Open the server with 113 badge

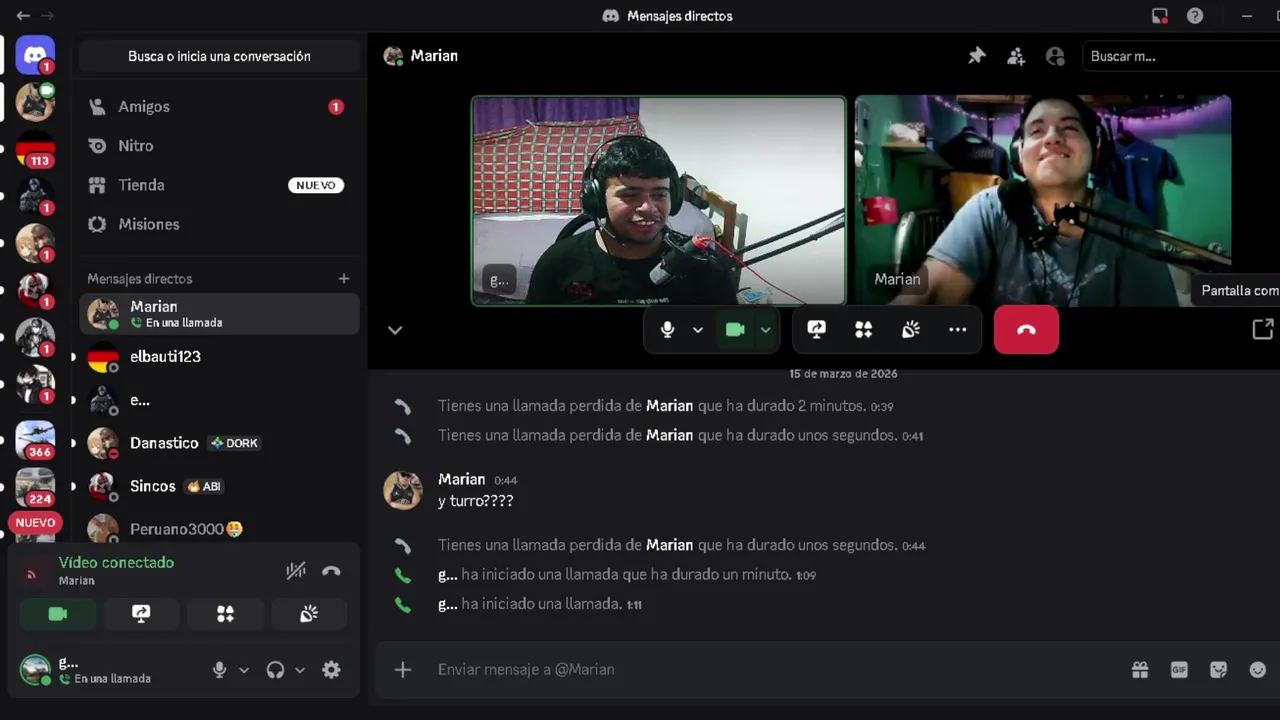click(x=35, y=149)
